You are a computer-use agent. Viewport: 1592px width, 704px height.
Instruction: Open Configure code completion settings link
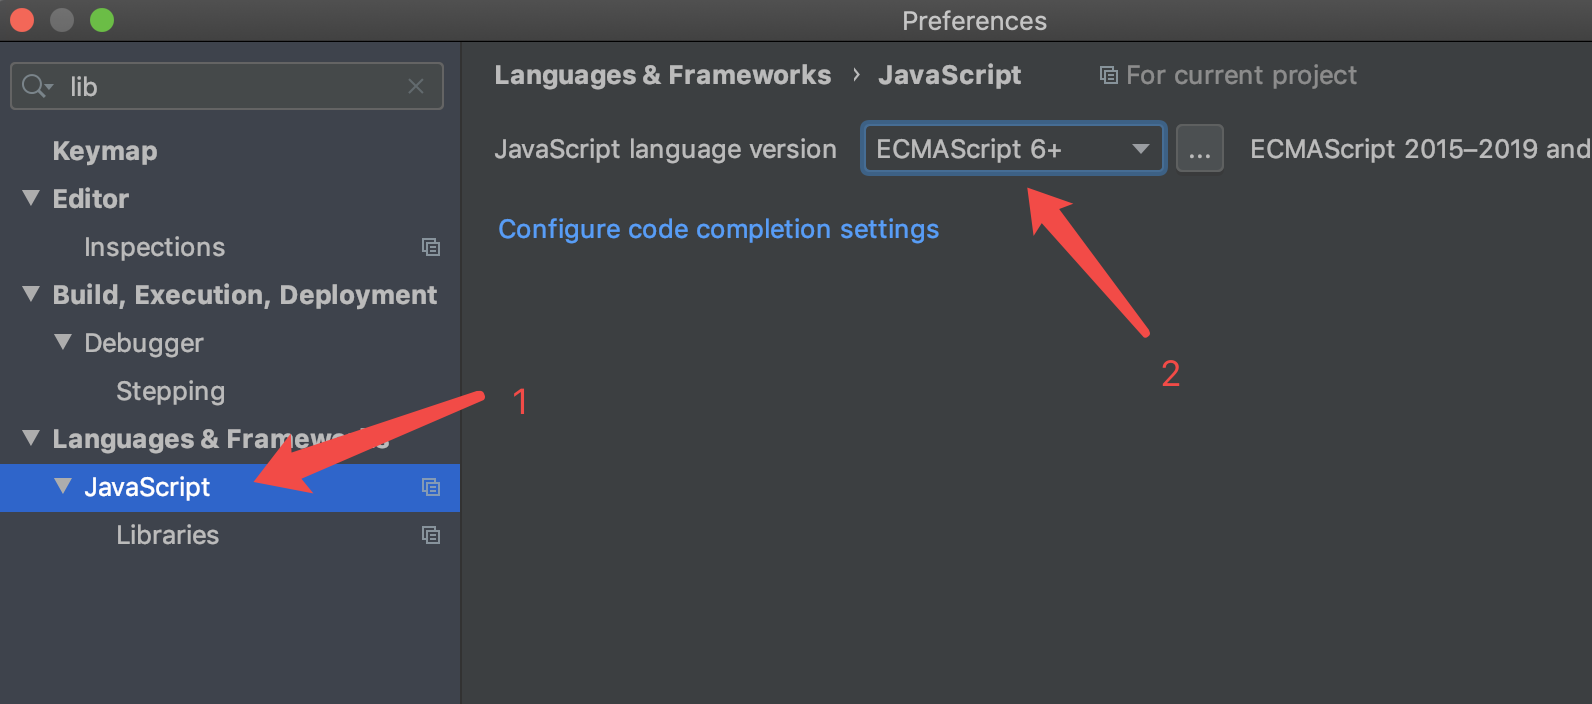(719, 229)
